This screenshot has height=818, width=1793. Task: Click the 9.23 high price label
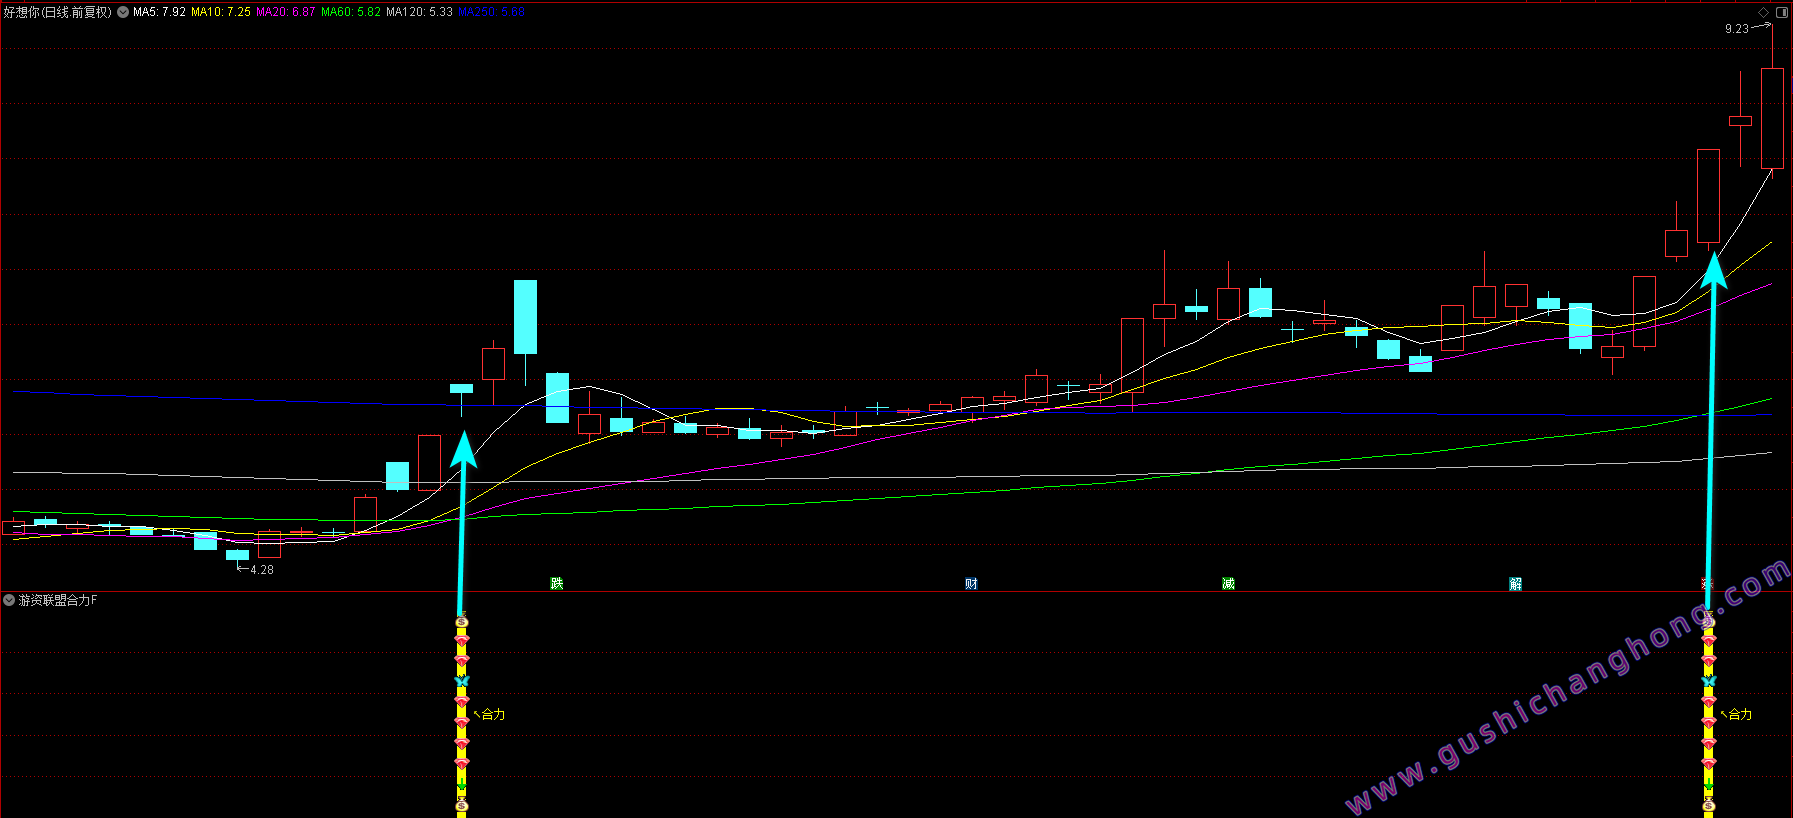pos(1737,29)
